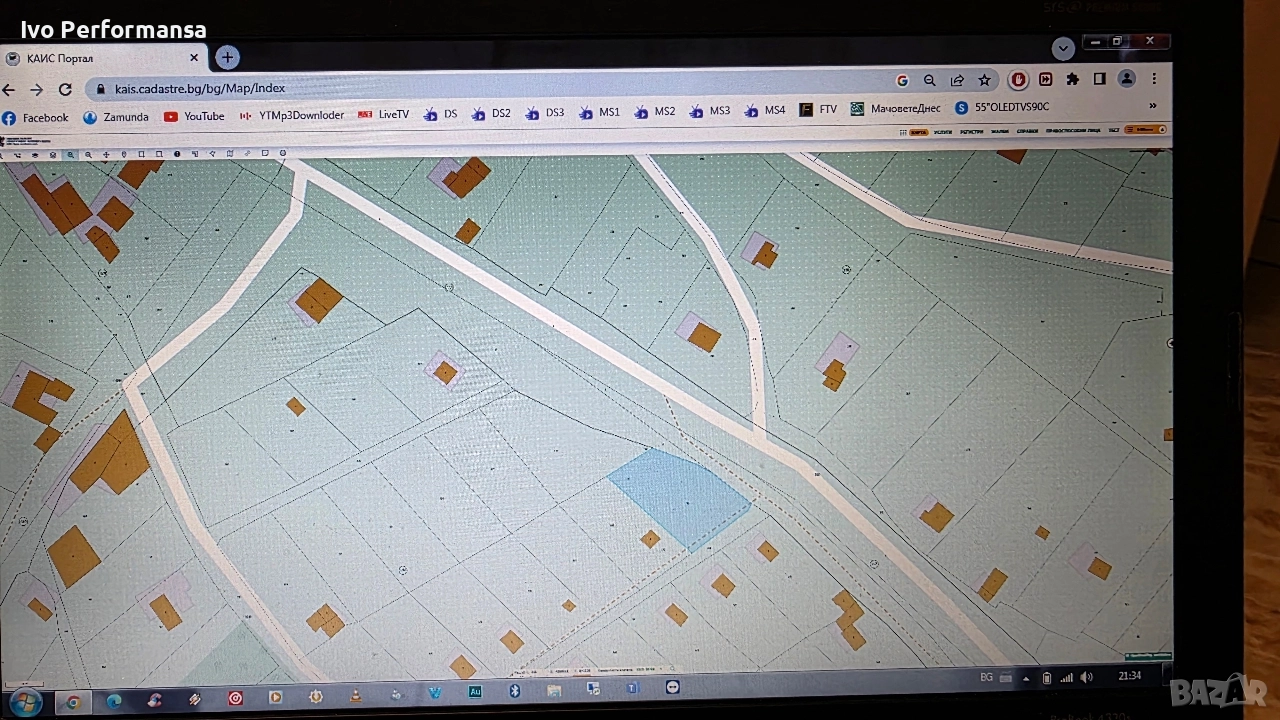The height and width of the screenshot is (720, 1280).
Task: Click the map settings gear icon on toolbar
Action: [x=282, y=154]
